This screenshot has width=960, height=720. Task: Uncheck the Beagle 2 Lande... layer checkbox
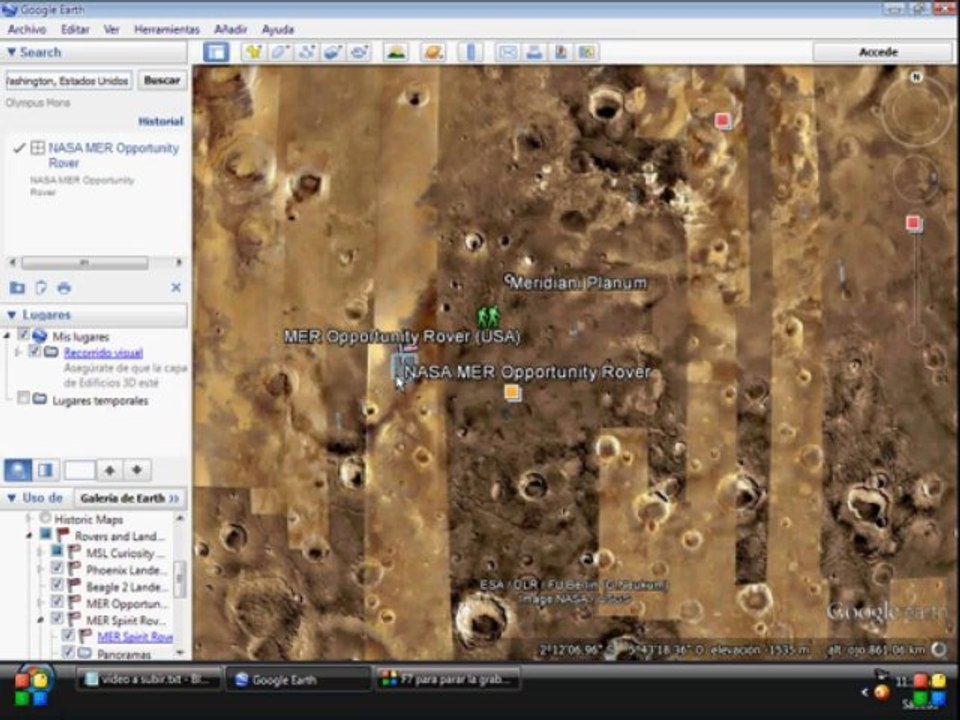(x=57, y=585)
